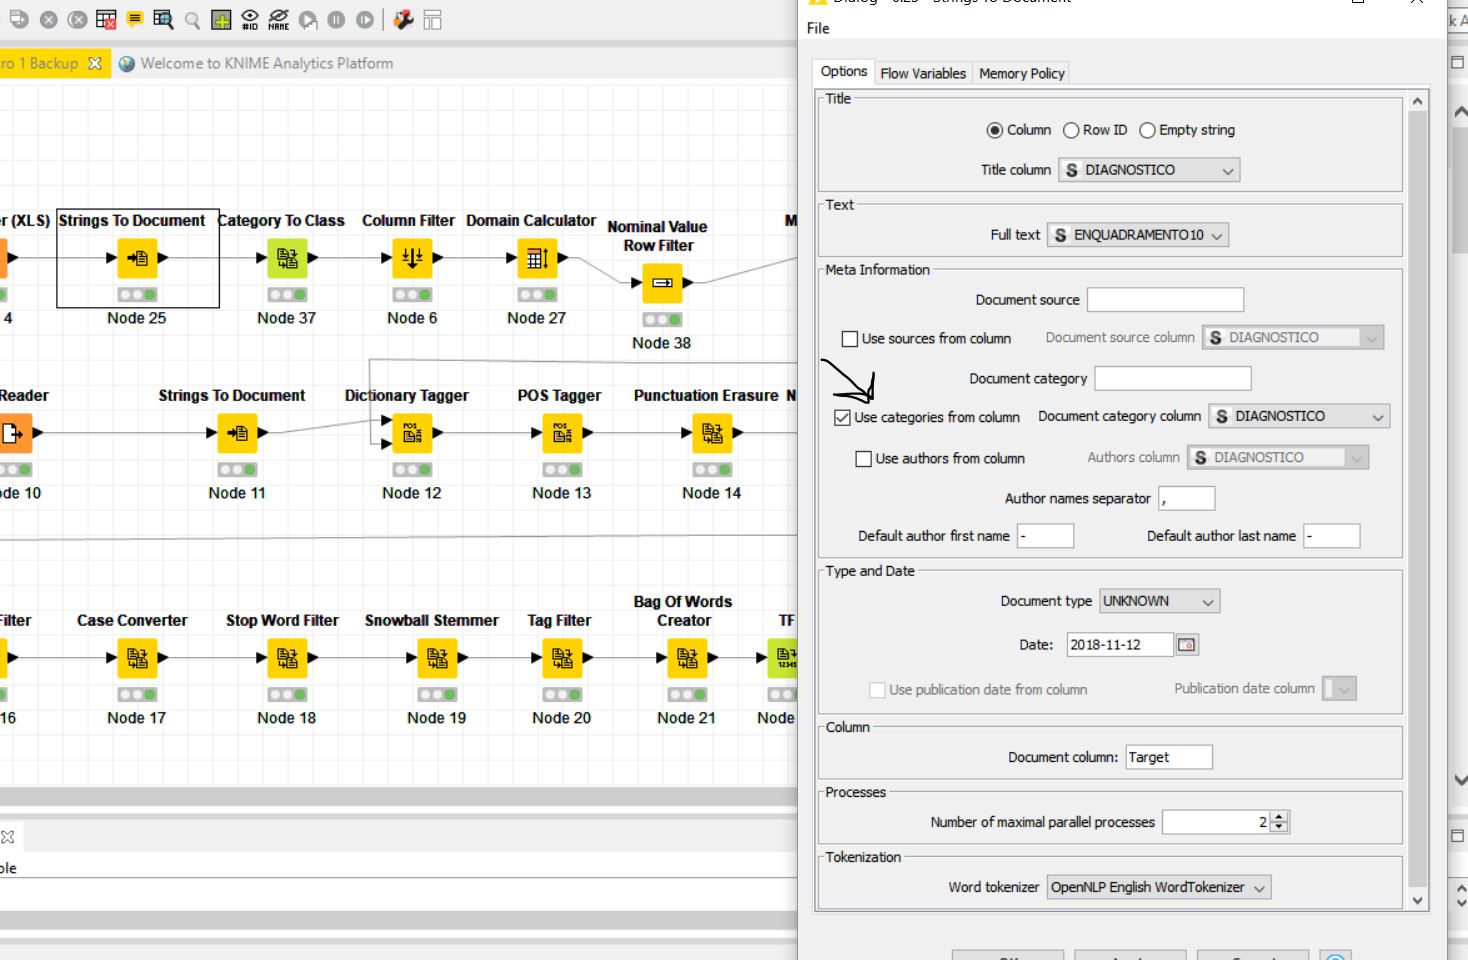Click the Domain Calculator node icon
1468x960 pixels.
pos(537,258)
